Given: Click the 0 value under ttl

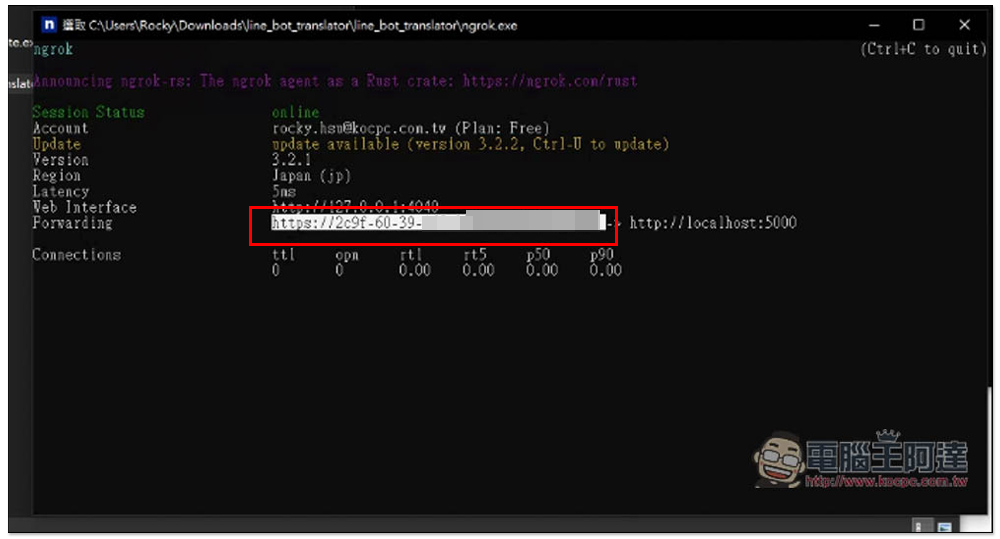Looking at the screenshot, I should pos(276,270).
